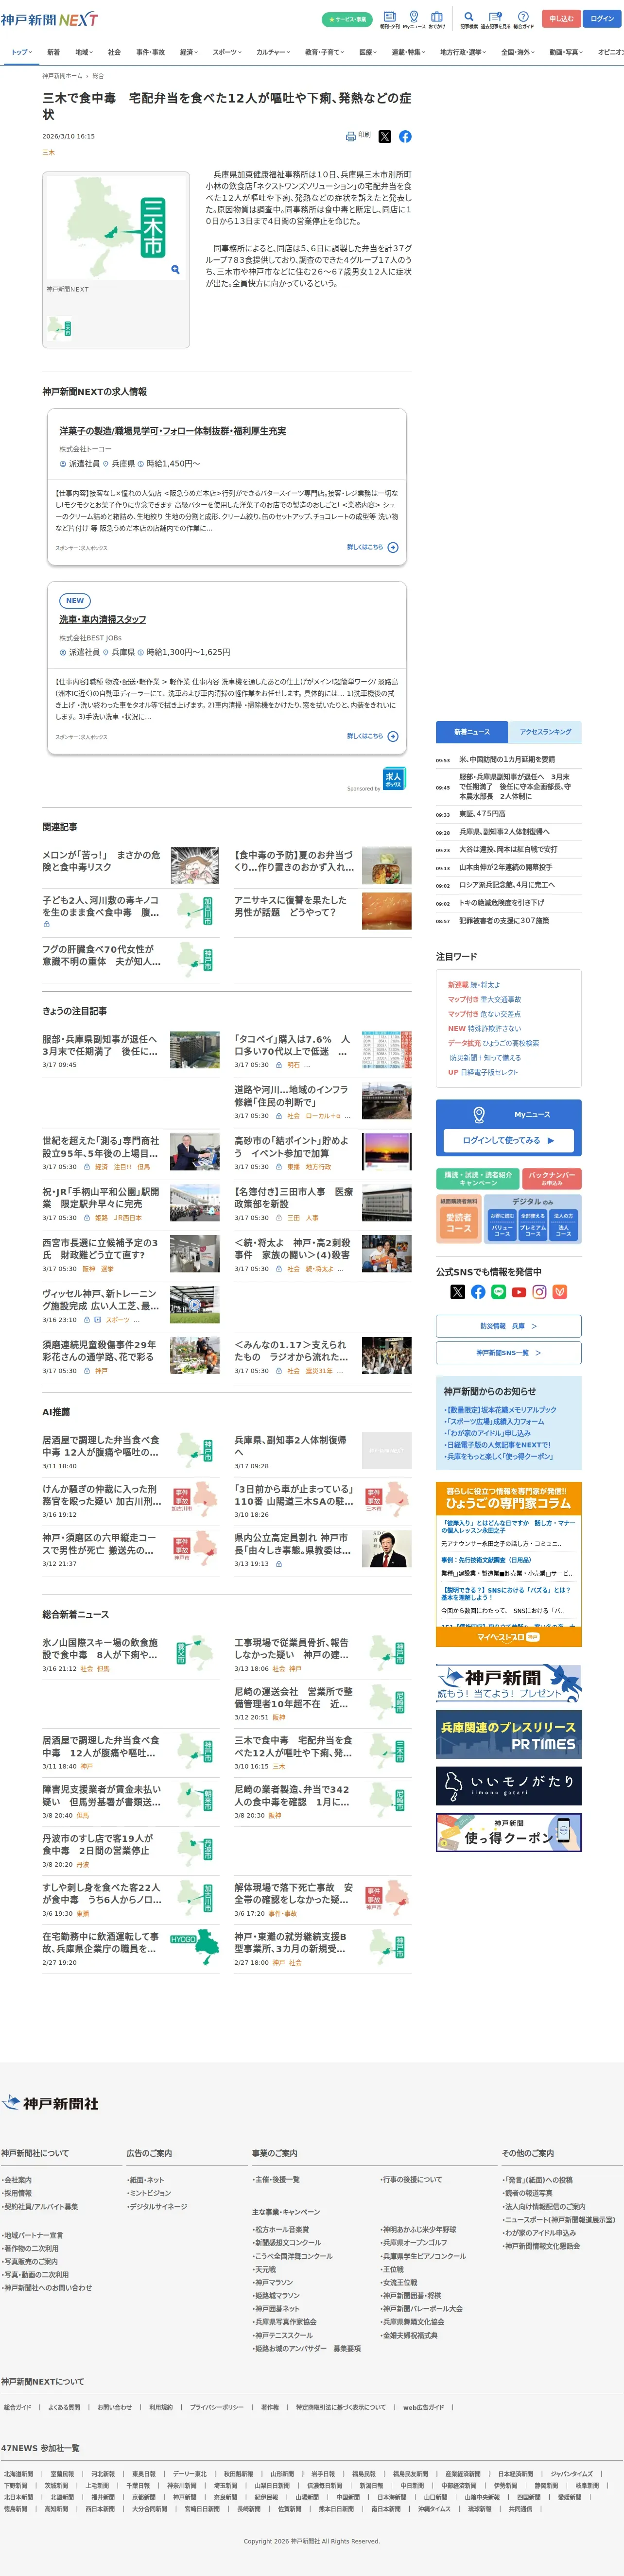This screenshot has width=624, height=2576.
Task: Open the official X account icon in sidebar
Action: pos(458,1292)
